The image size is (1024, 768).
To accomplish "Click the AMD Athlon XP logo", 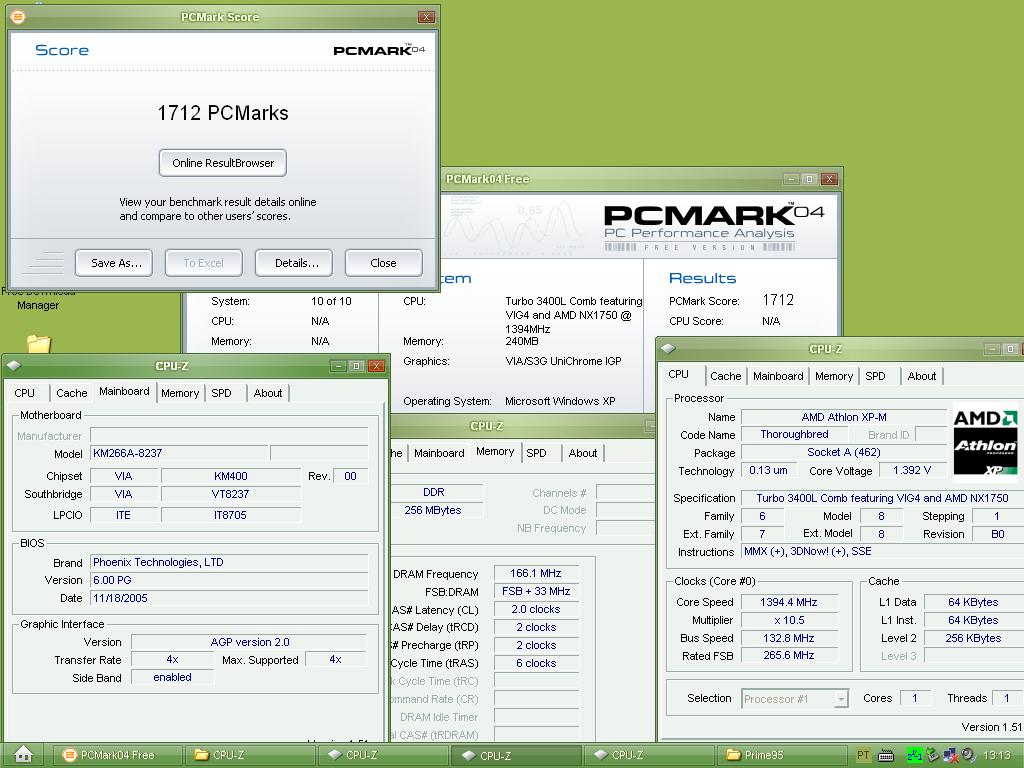I will tap(985, 443).
